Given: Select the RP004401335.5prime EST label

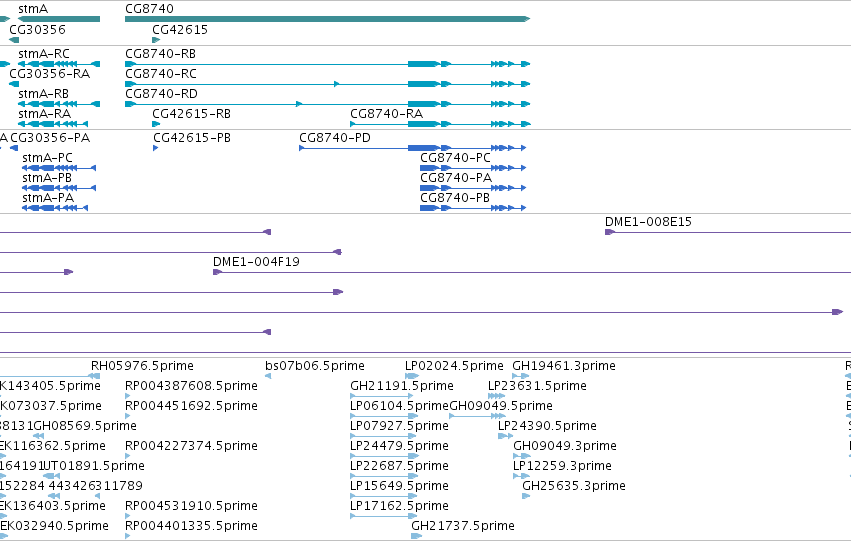Looking at the screenshot, I should coord(192,526).
